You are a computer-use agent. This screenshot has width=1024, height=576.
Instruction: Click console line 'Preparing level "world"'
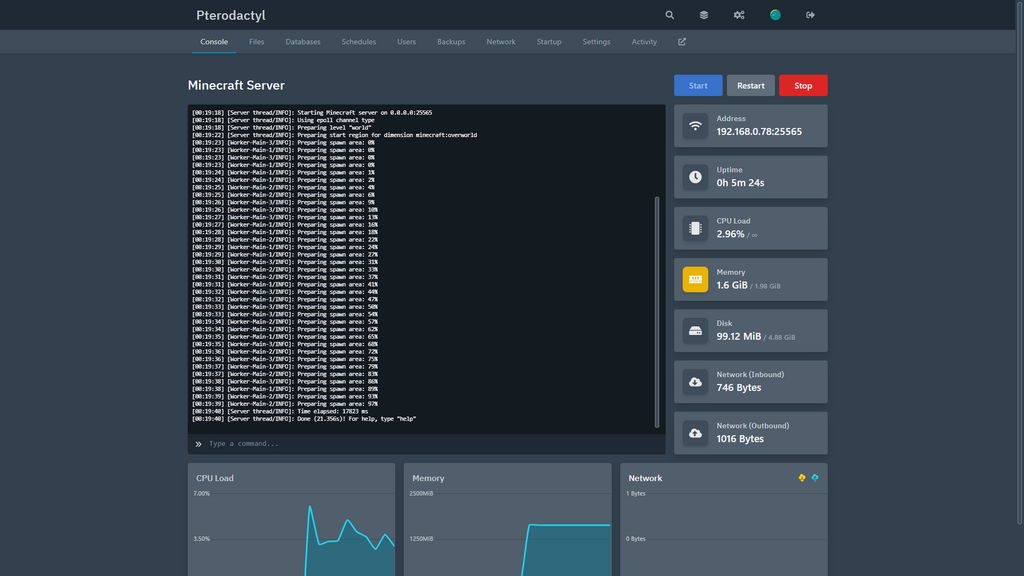tap(281, 127)
